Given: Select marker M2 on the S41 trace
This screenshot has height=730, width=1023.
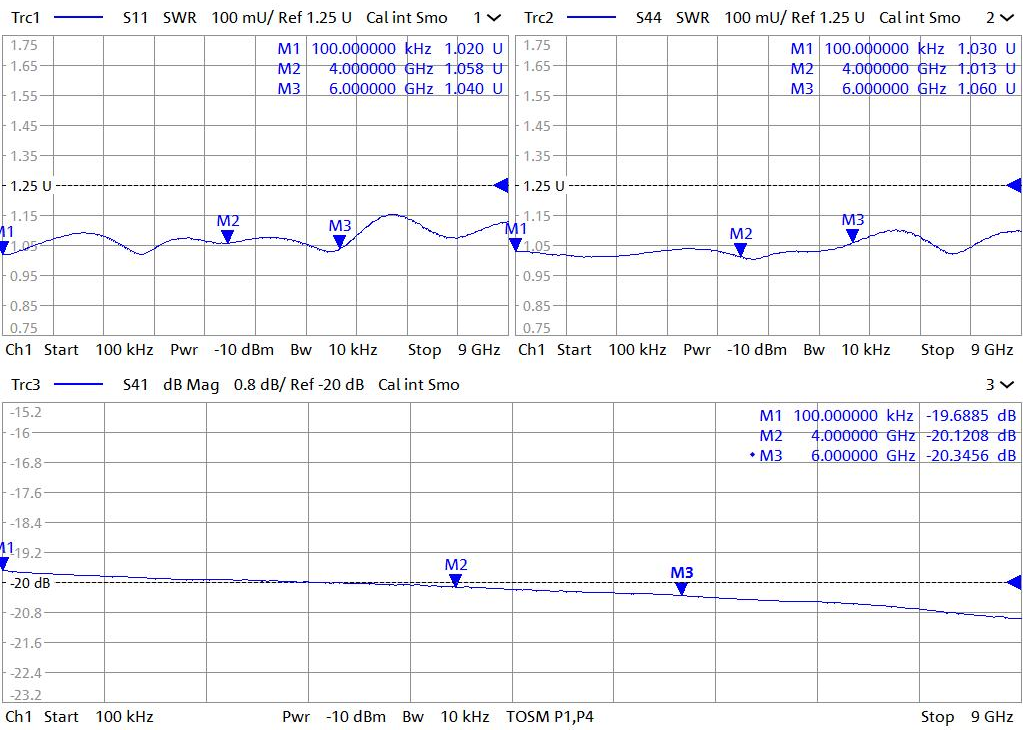Looking at the screenshot, I should [x=456, y=579].
